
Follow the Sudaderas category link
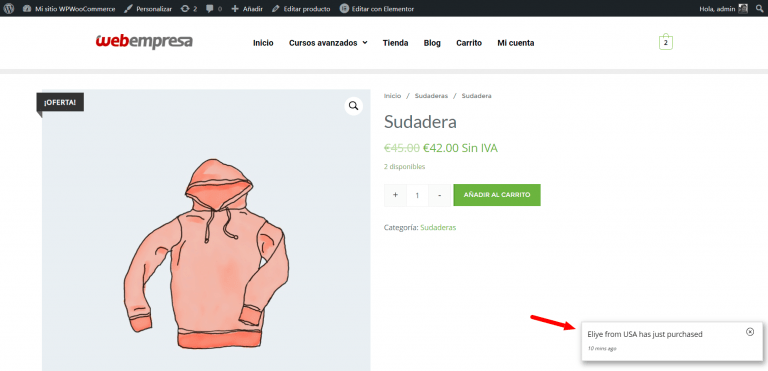tap(438, 227)
